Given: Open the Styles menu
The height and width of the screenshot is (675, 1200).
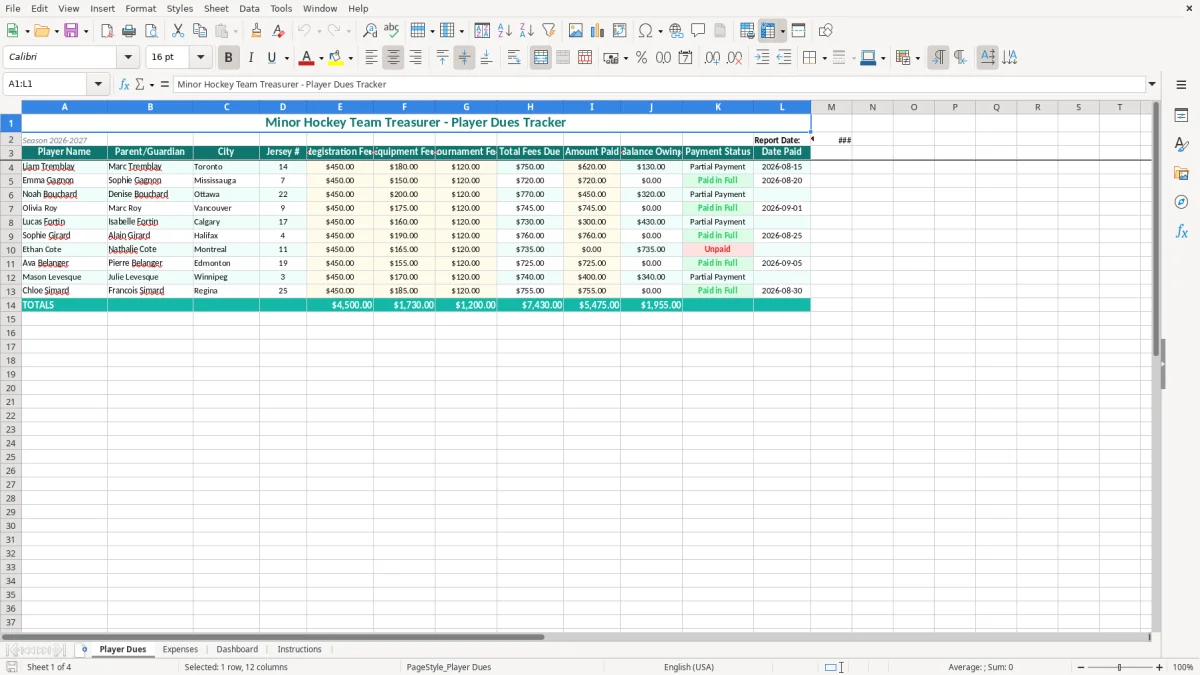Looking at the screenshot, I should click(x=180, y=8).
